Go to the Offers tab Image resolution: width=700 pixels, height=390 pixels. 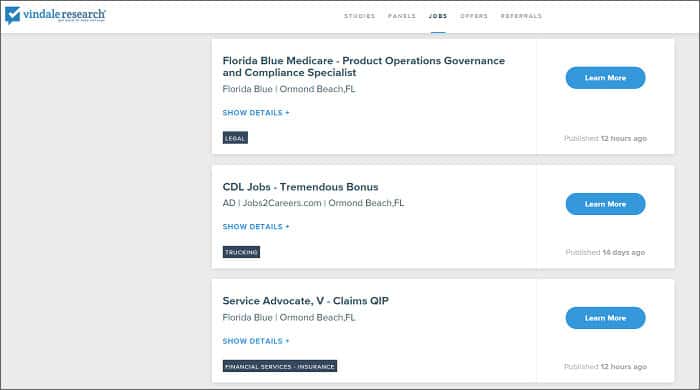click(x=474, y=16)
